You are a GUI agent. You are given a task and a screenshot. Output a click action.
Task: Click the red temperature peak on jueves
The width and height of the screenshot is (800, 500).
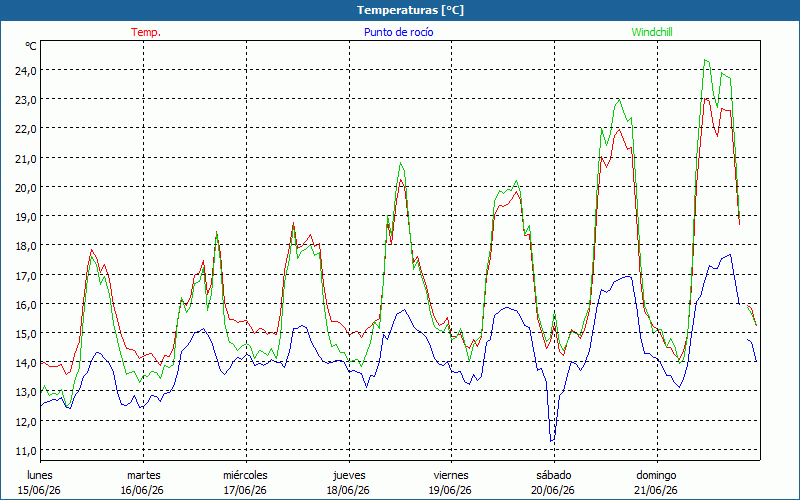click(x=401, y=180)
